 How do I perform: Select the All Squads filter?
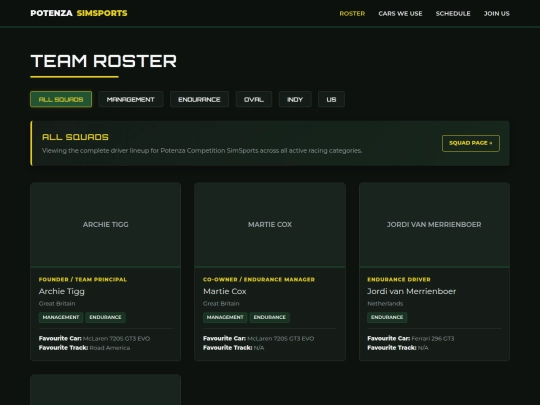click(61, 99)
